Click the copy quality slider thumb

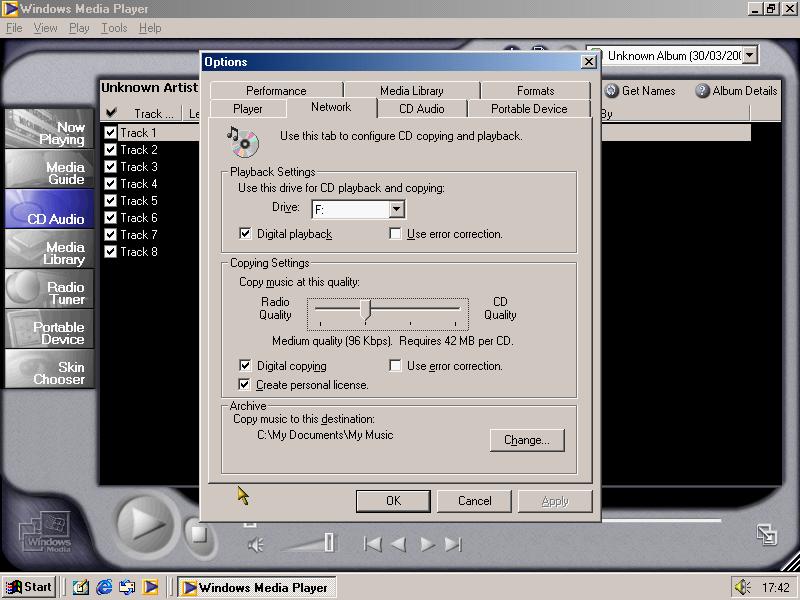point(366,309)
